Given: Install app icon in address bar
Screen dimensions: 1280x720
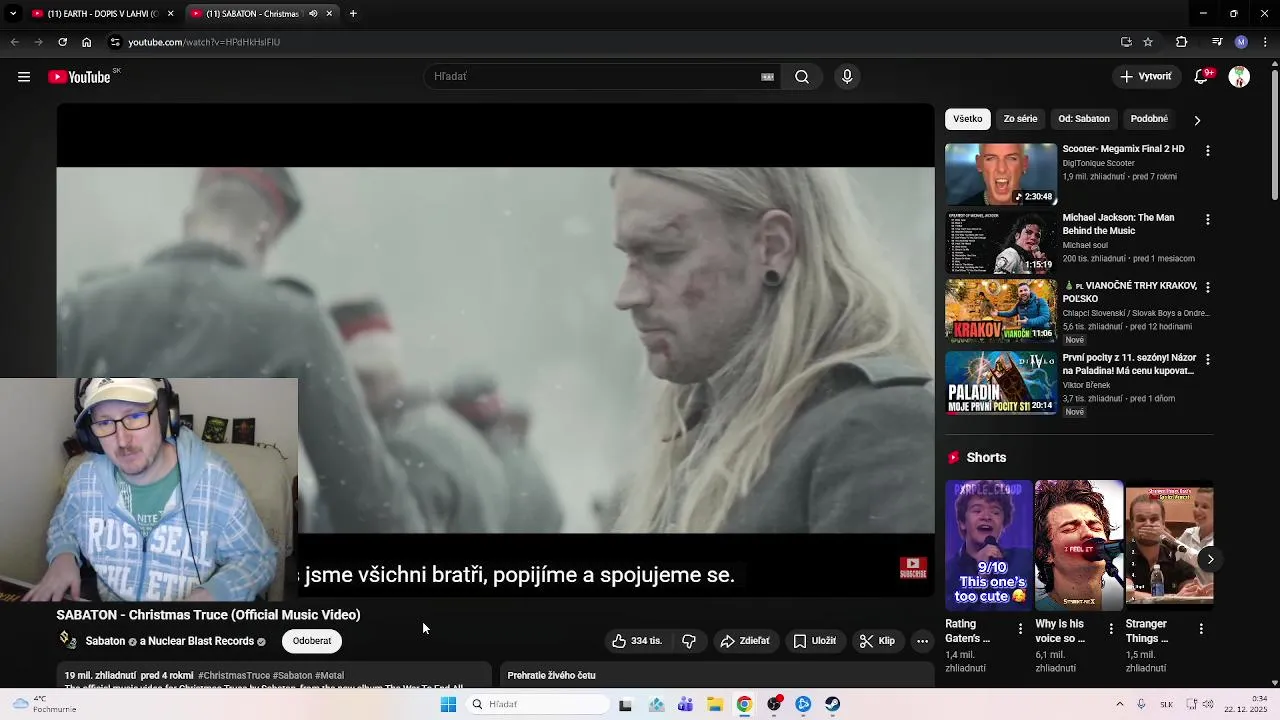Looking at the screenshot, I should [1126, 42].
